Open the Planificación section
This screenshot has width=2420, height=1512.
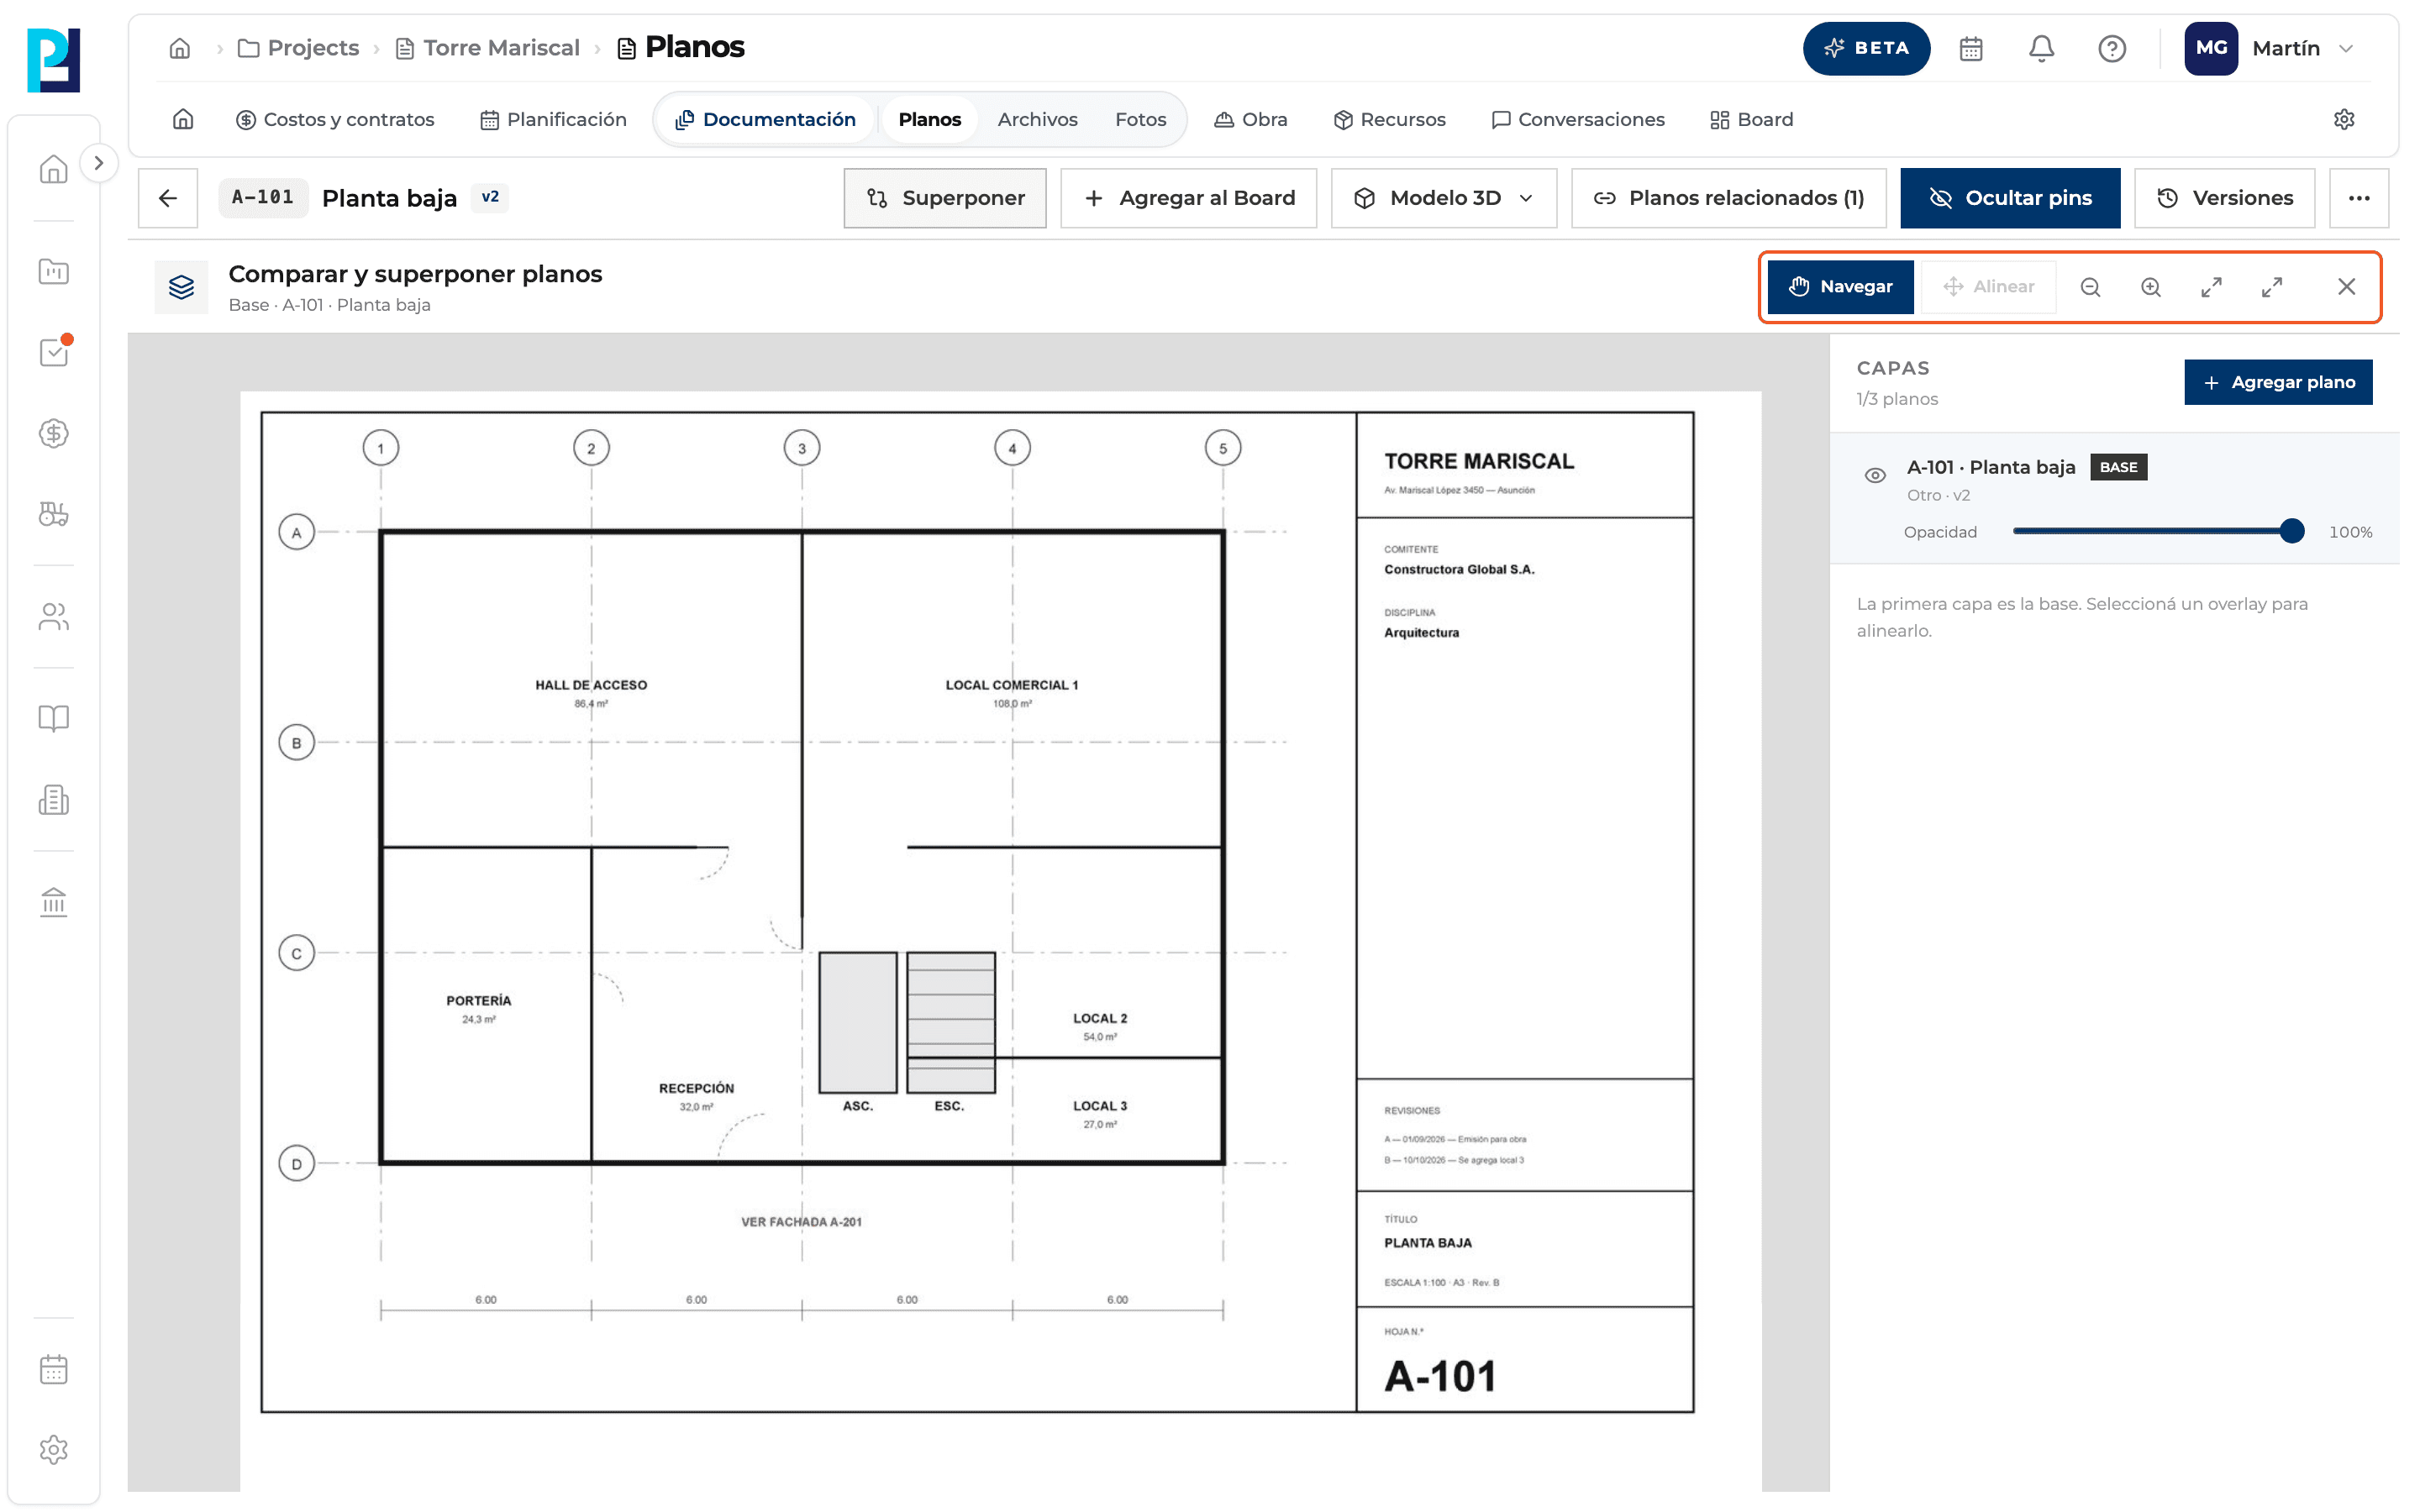553,119
